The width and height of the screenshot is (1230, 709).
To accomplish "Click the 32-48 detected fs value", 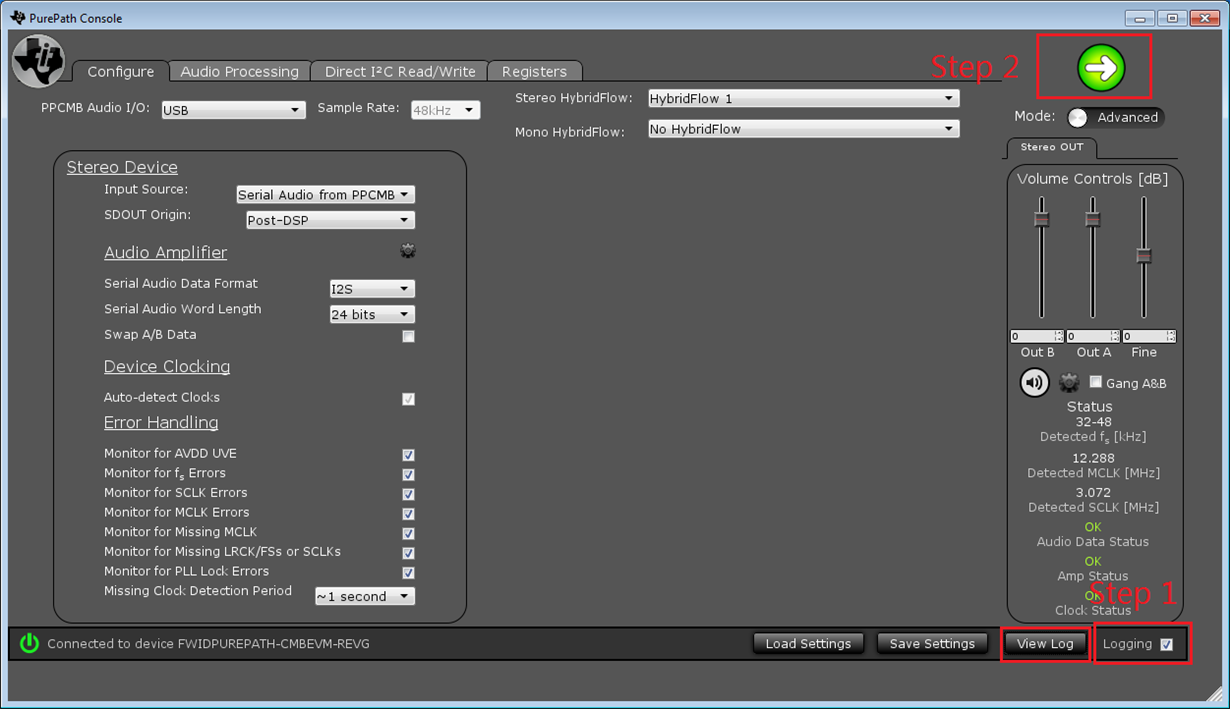I will (1093, 422).
